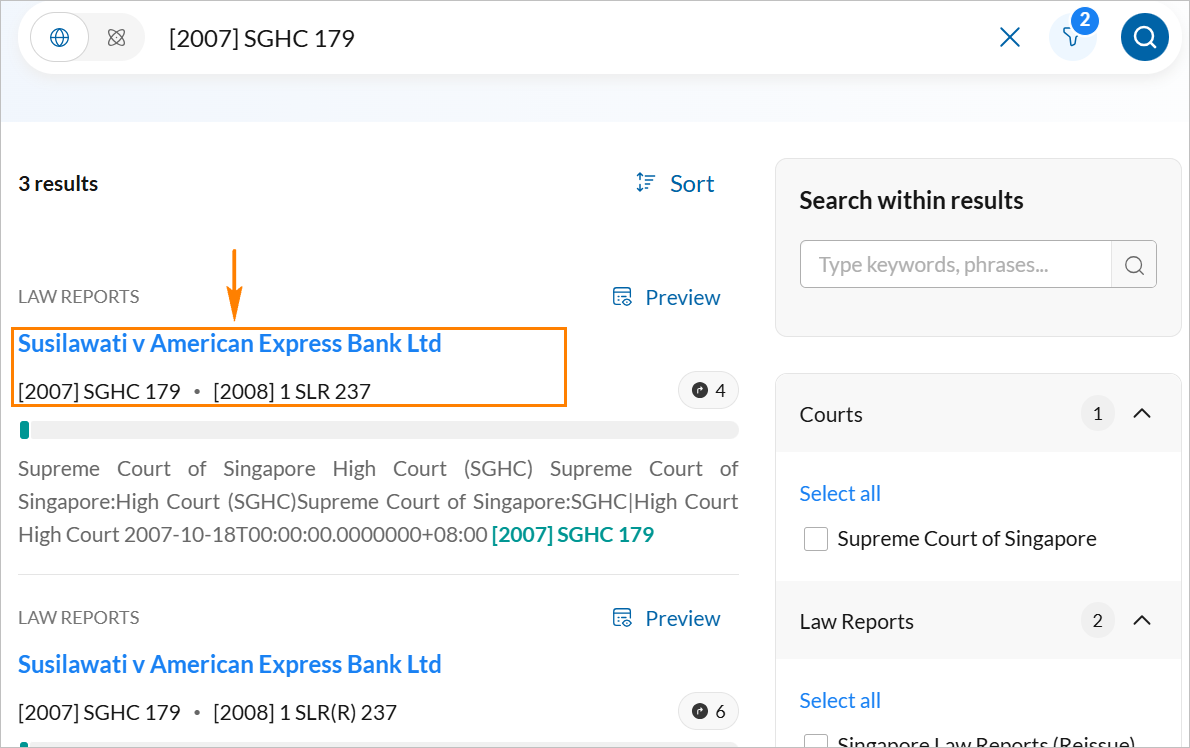Click the blue magnifier search button
This screenshot has width=1190, height=748.
1144,38
